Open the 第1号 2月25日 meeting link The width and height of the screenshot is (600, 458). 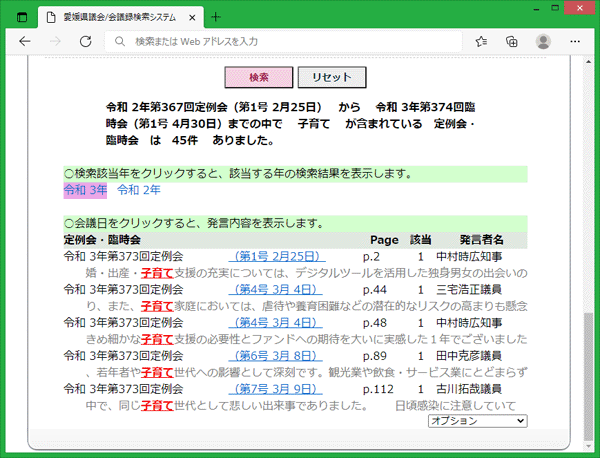click(x=277, y=256)
